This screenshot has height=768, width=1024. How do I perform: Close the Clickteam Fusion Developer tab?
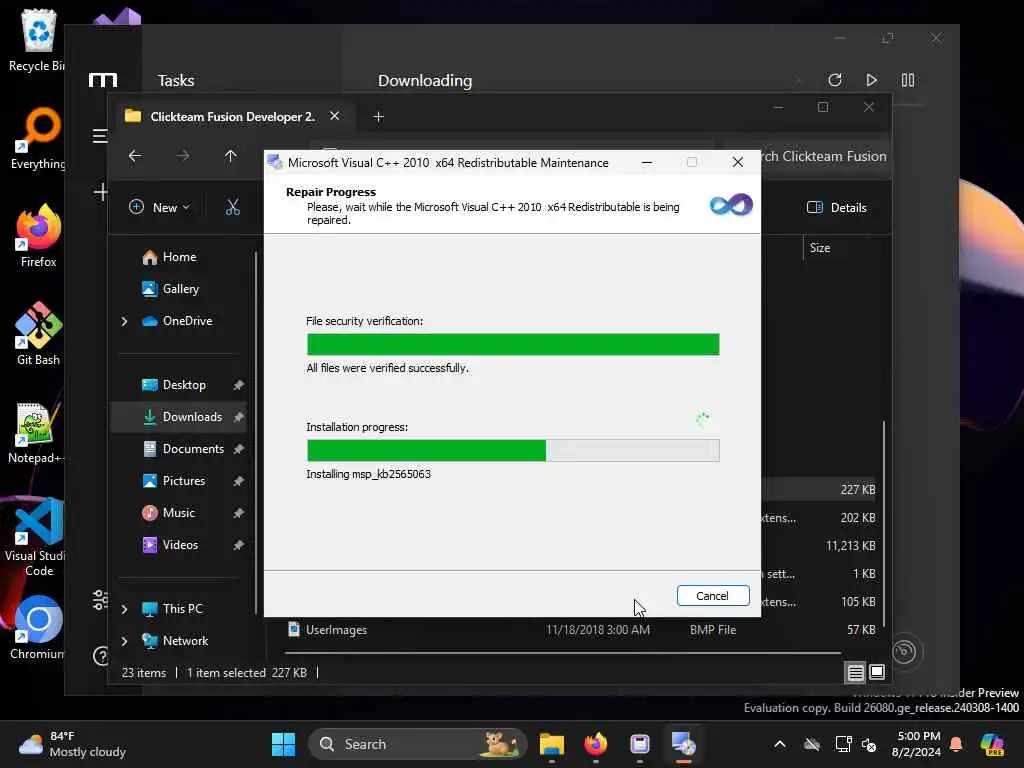[334, 116]
